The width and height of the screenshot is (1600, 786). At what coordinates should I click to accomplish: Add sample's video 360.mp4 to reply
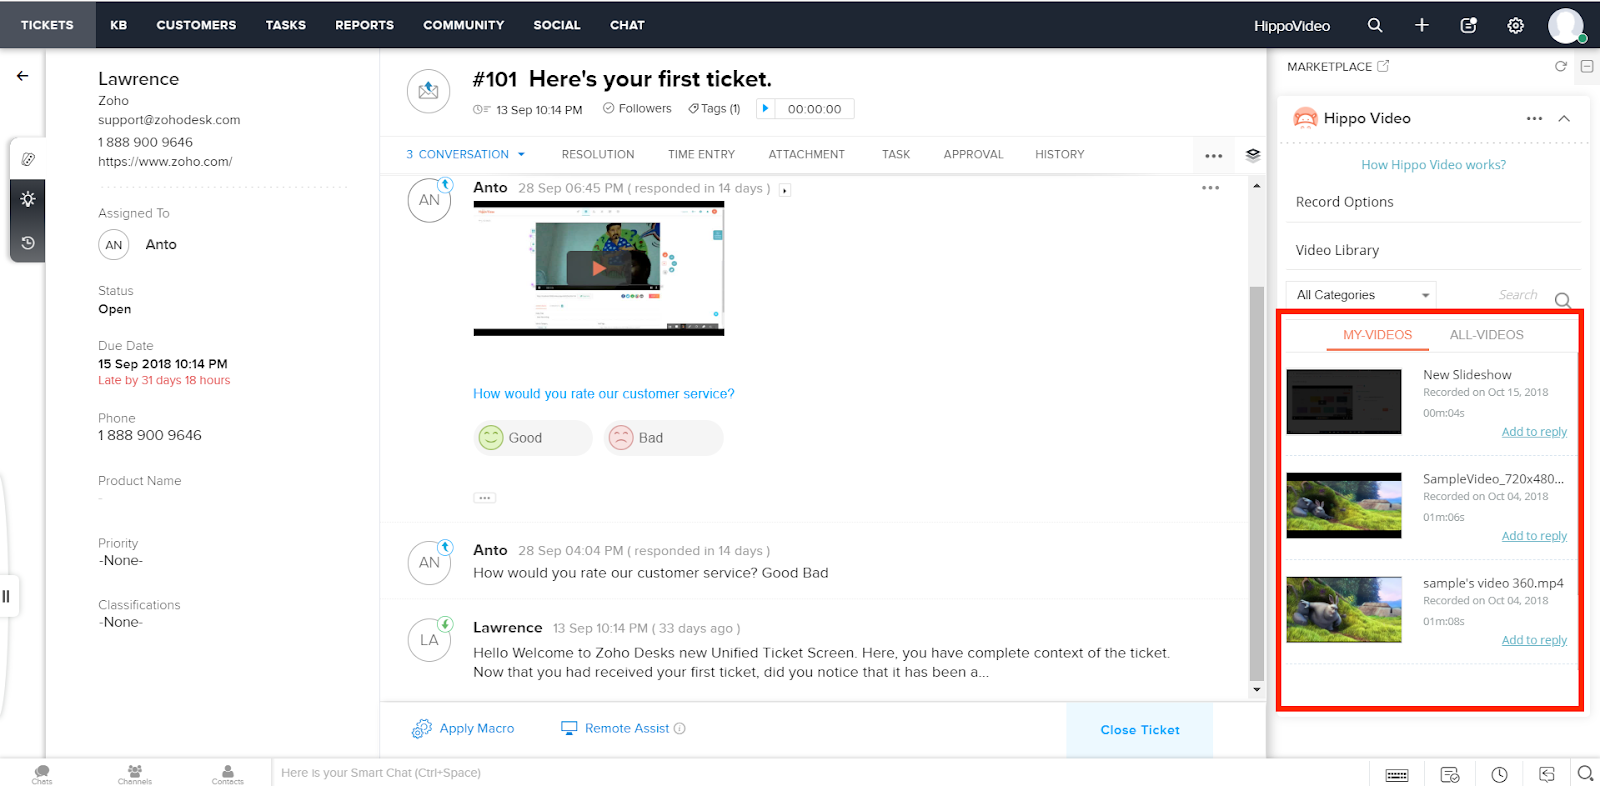[1534, 640]
